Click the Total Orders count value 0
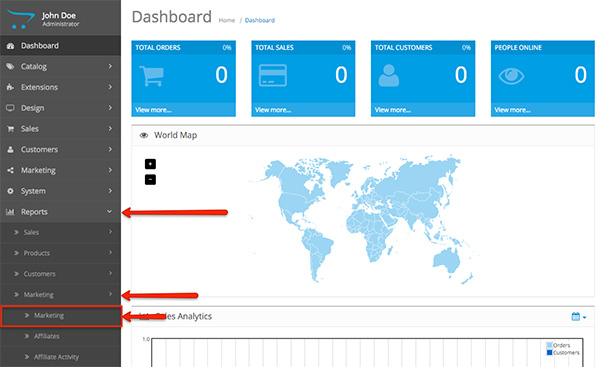The width and height of the screenshot is (600, 367). [x=221, y=75]
